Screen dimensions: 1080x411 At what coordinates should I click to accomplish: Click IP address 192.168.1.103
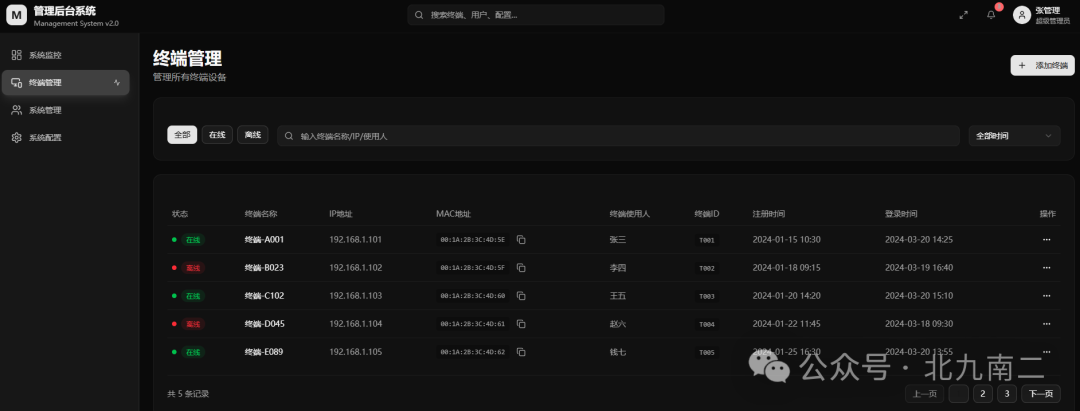pos(355,296)
